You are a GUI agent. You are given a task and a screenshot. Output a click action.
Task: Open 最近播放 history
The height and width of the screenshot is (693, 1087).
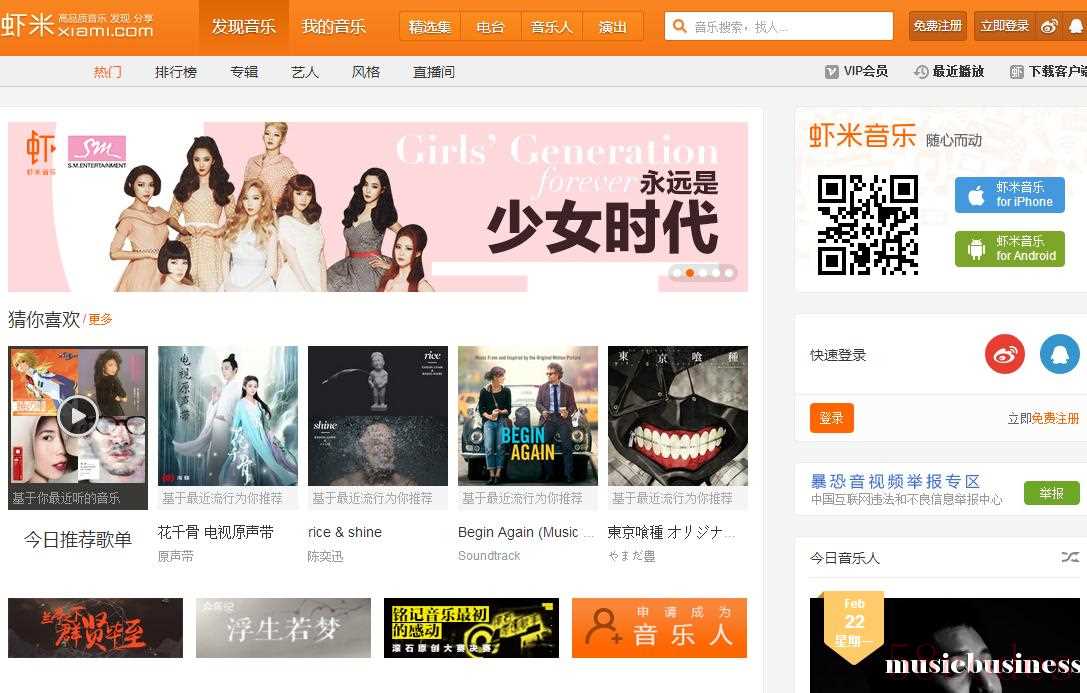click(949, 71)
